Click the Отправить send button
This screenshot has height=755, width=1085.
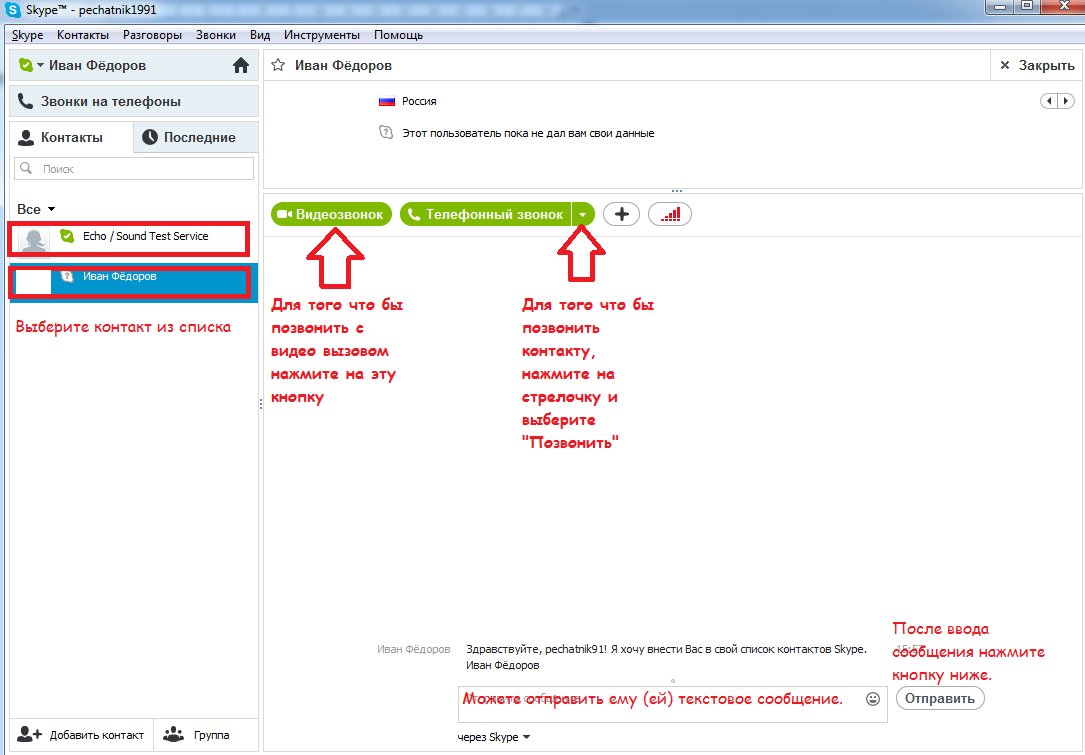point(940,698)
